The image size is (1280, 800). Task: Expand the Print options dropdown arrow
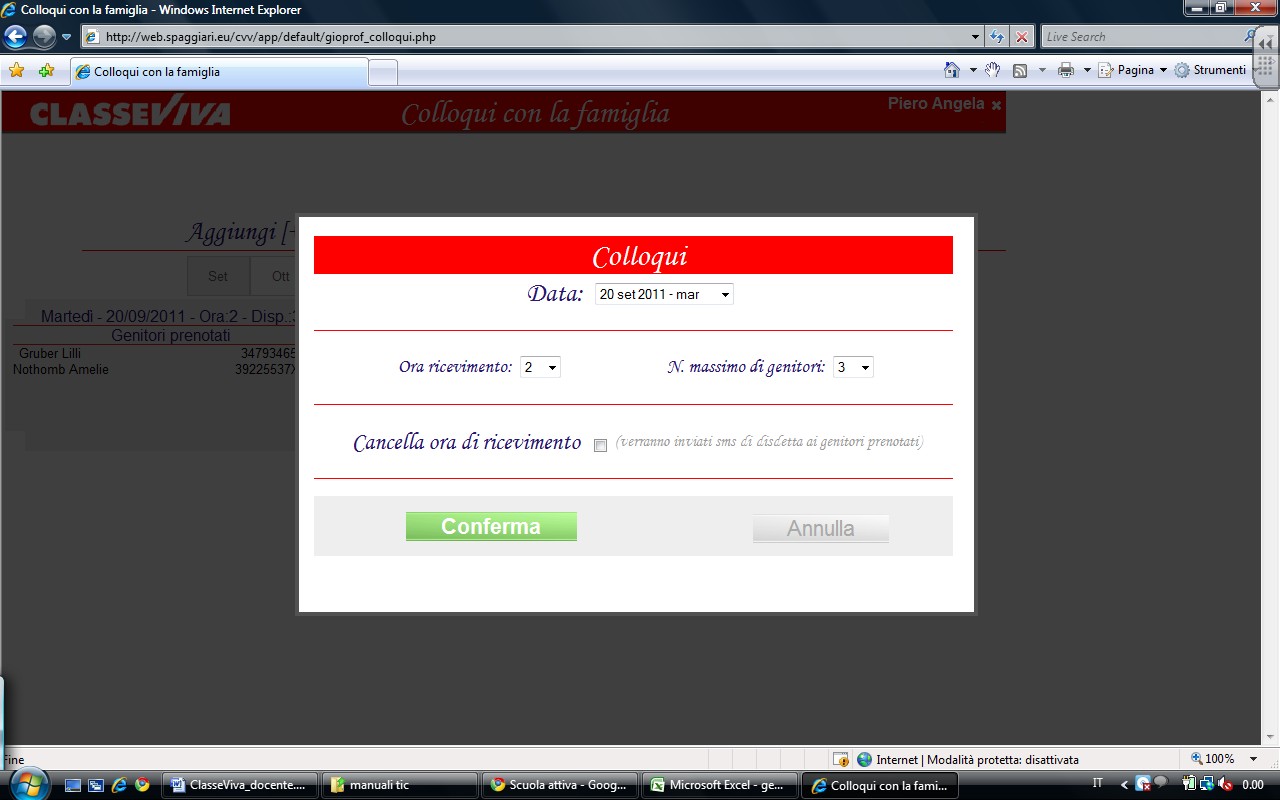coord(1087,70)
